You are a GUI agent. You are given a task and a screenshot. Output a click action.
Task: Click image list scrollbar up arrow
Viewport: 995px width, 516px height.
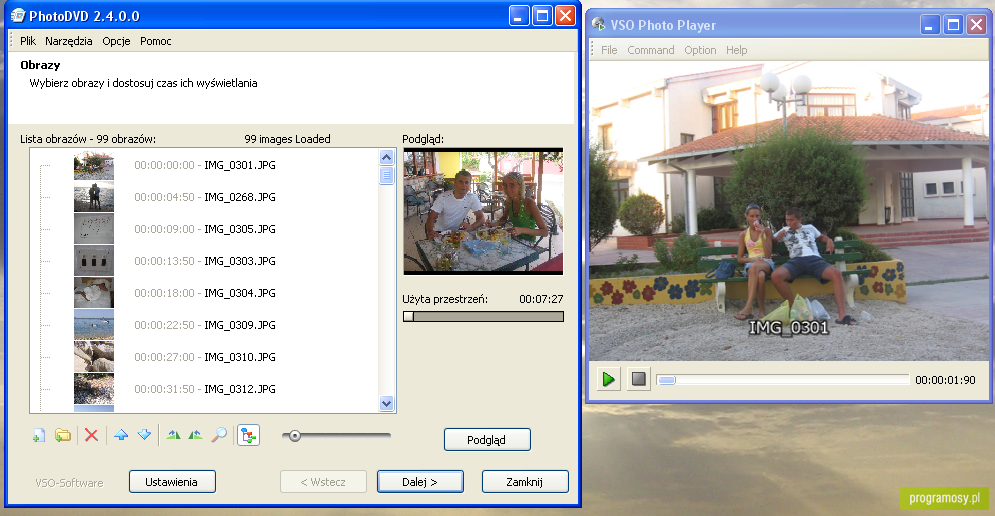point(386,157)
